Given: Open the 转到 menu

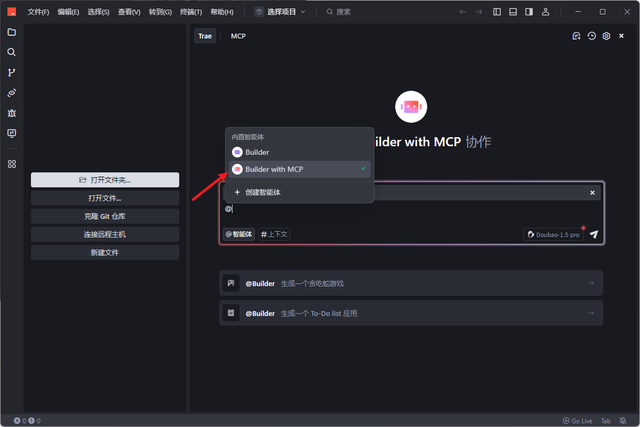Looking at the screenshot, I should pyautogui.click(x=160, y=12).
